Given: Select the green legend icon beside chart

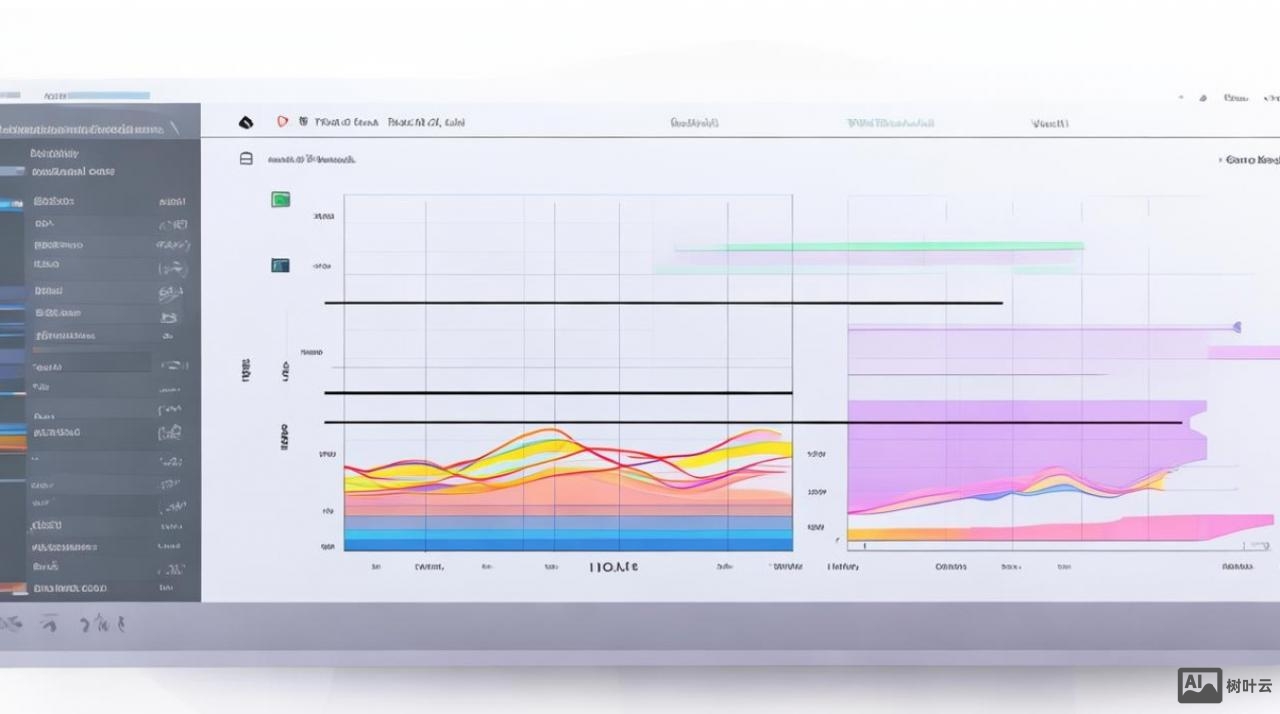Looking at the screenshot, I should (281, 200).
